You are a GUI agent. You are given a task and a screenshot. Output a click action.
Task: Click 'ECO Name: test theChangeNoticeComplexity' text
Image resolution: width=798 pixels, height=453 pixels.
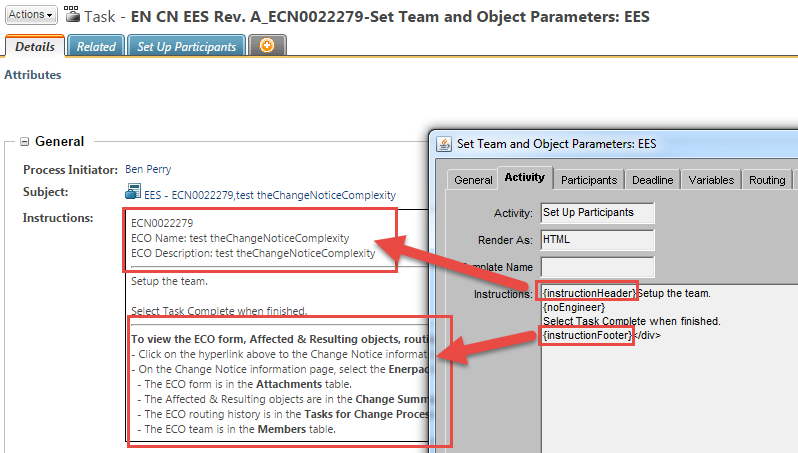point(240,238)
